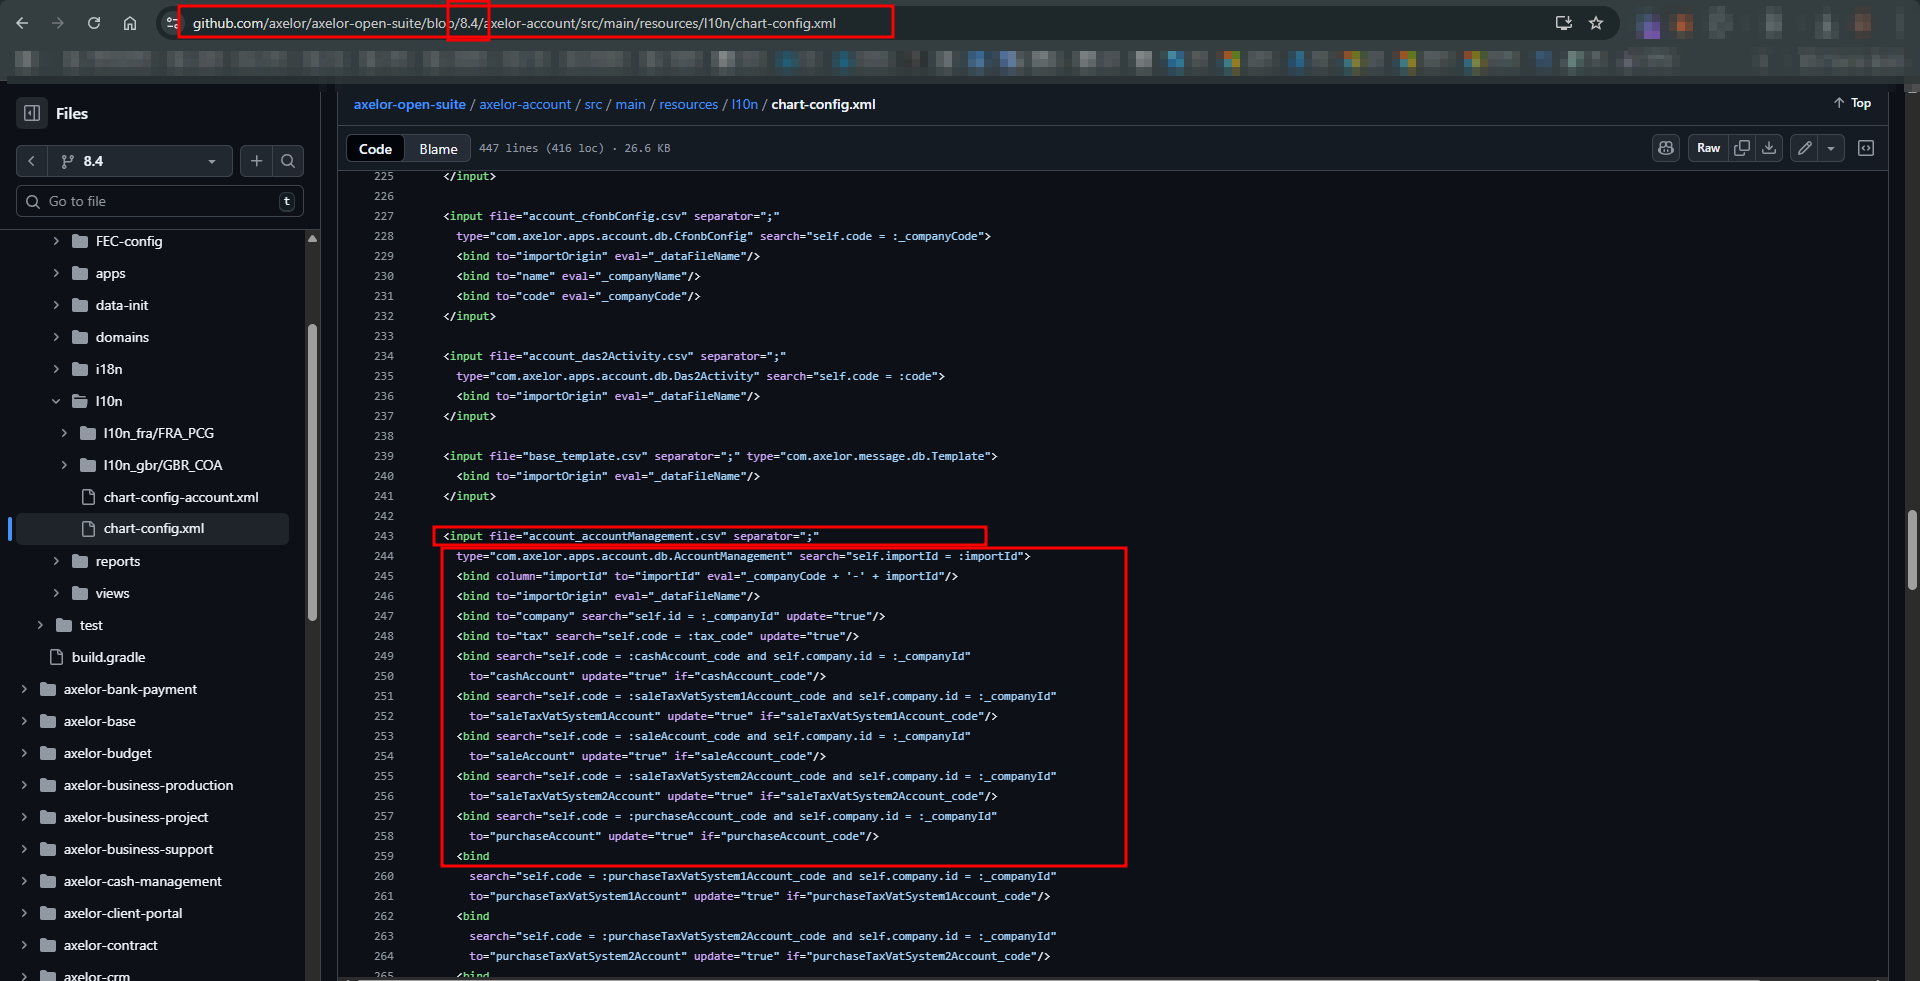Select the Code tab
The image size is (1920, 981).
coord(375,149)
